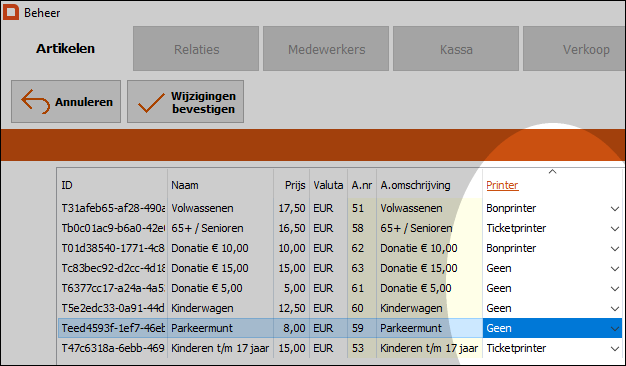Select ID cell Tb0c01ac9-b6a0-42e
This screenshot has width=626, height=366.
pos(113,228)
